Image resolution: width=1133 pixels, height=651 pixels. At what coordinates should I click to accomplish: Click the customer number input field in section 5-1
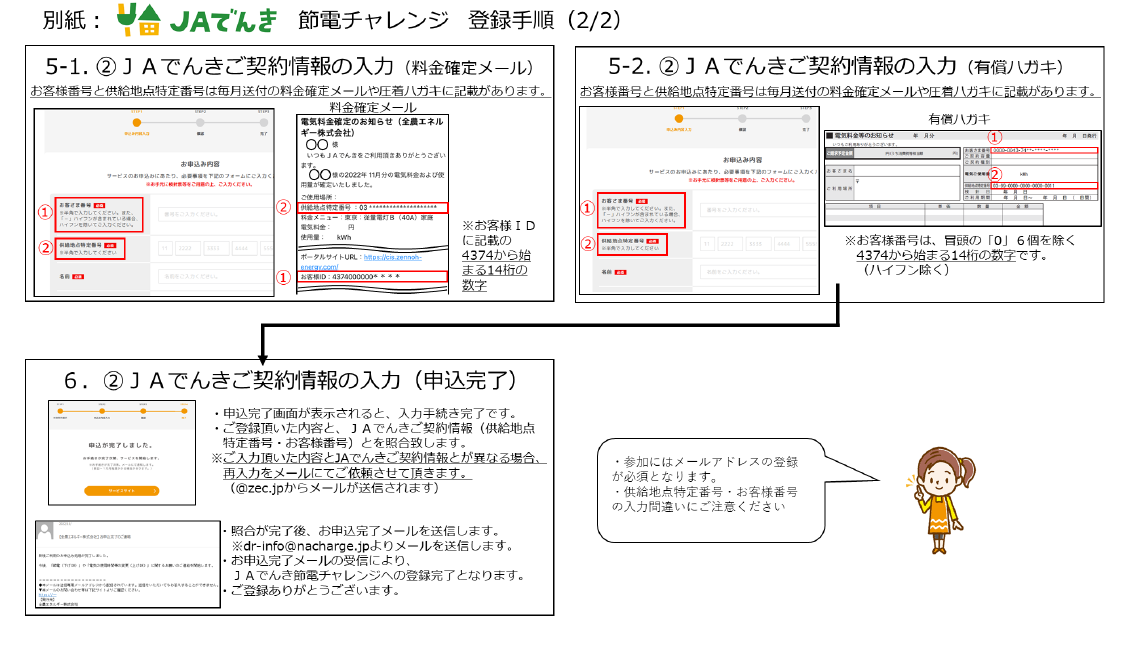pos(213,214)
